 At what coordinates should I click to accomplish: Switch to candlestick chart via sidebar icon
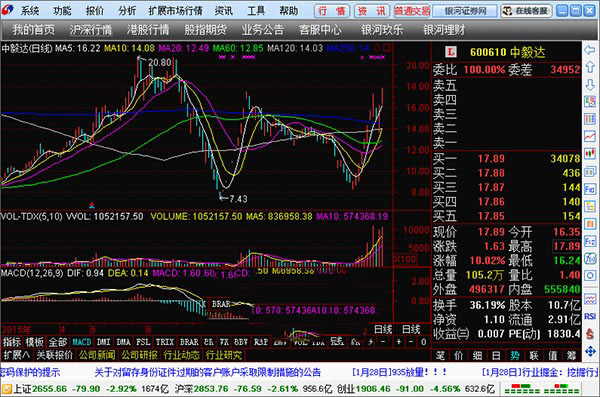click(590, 154)
